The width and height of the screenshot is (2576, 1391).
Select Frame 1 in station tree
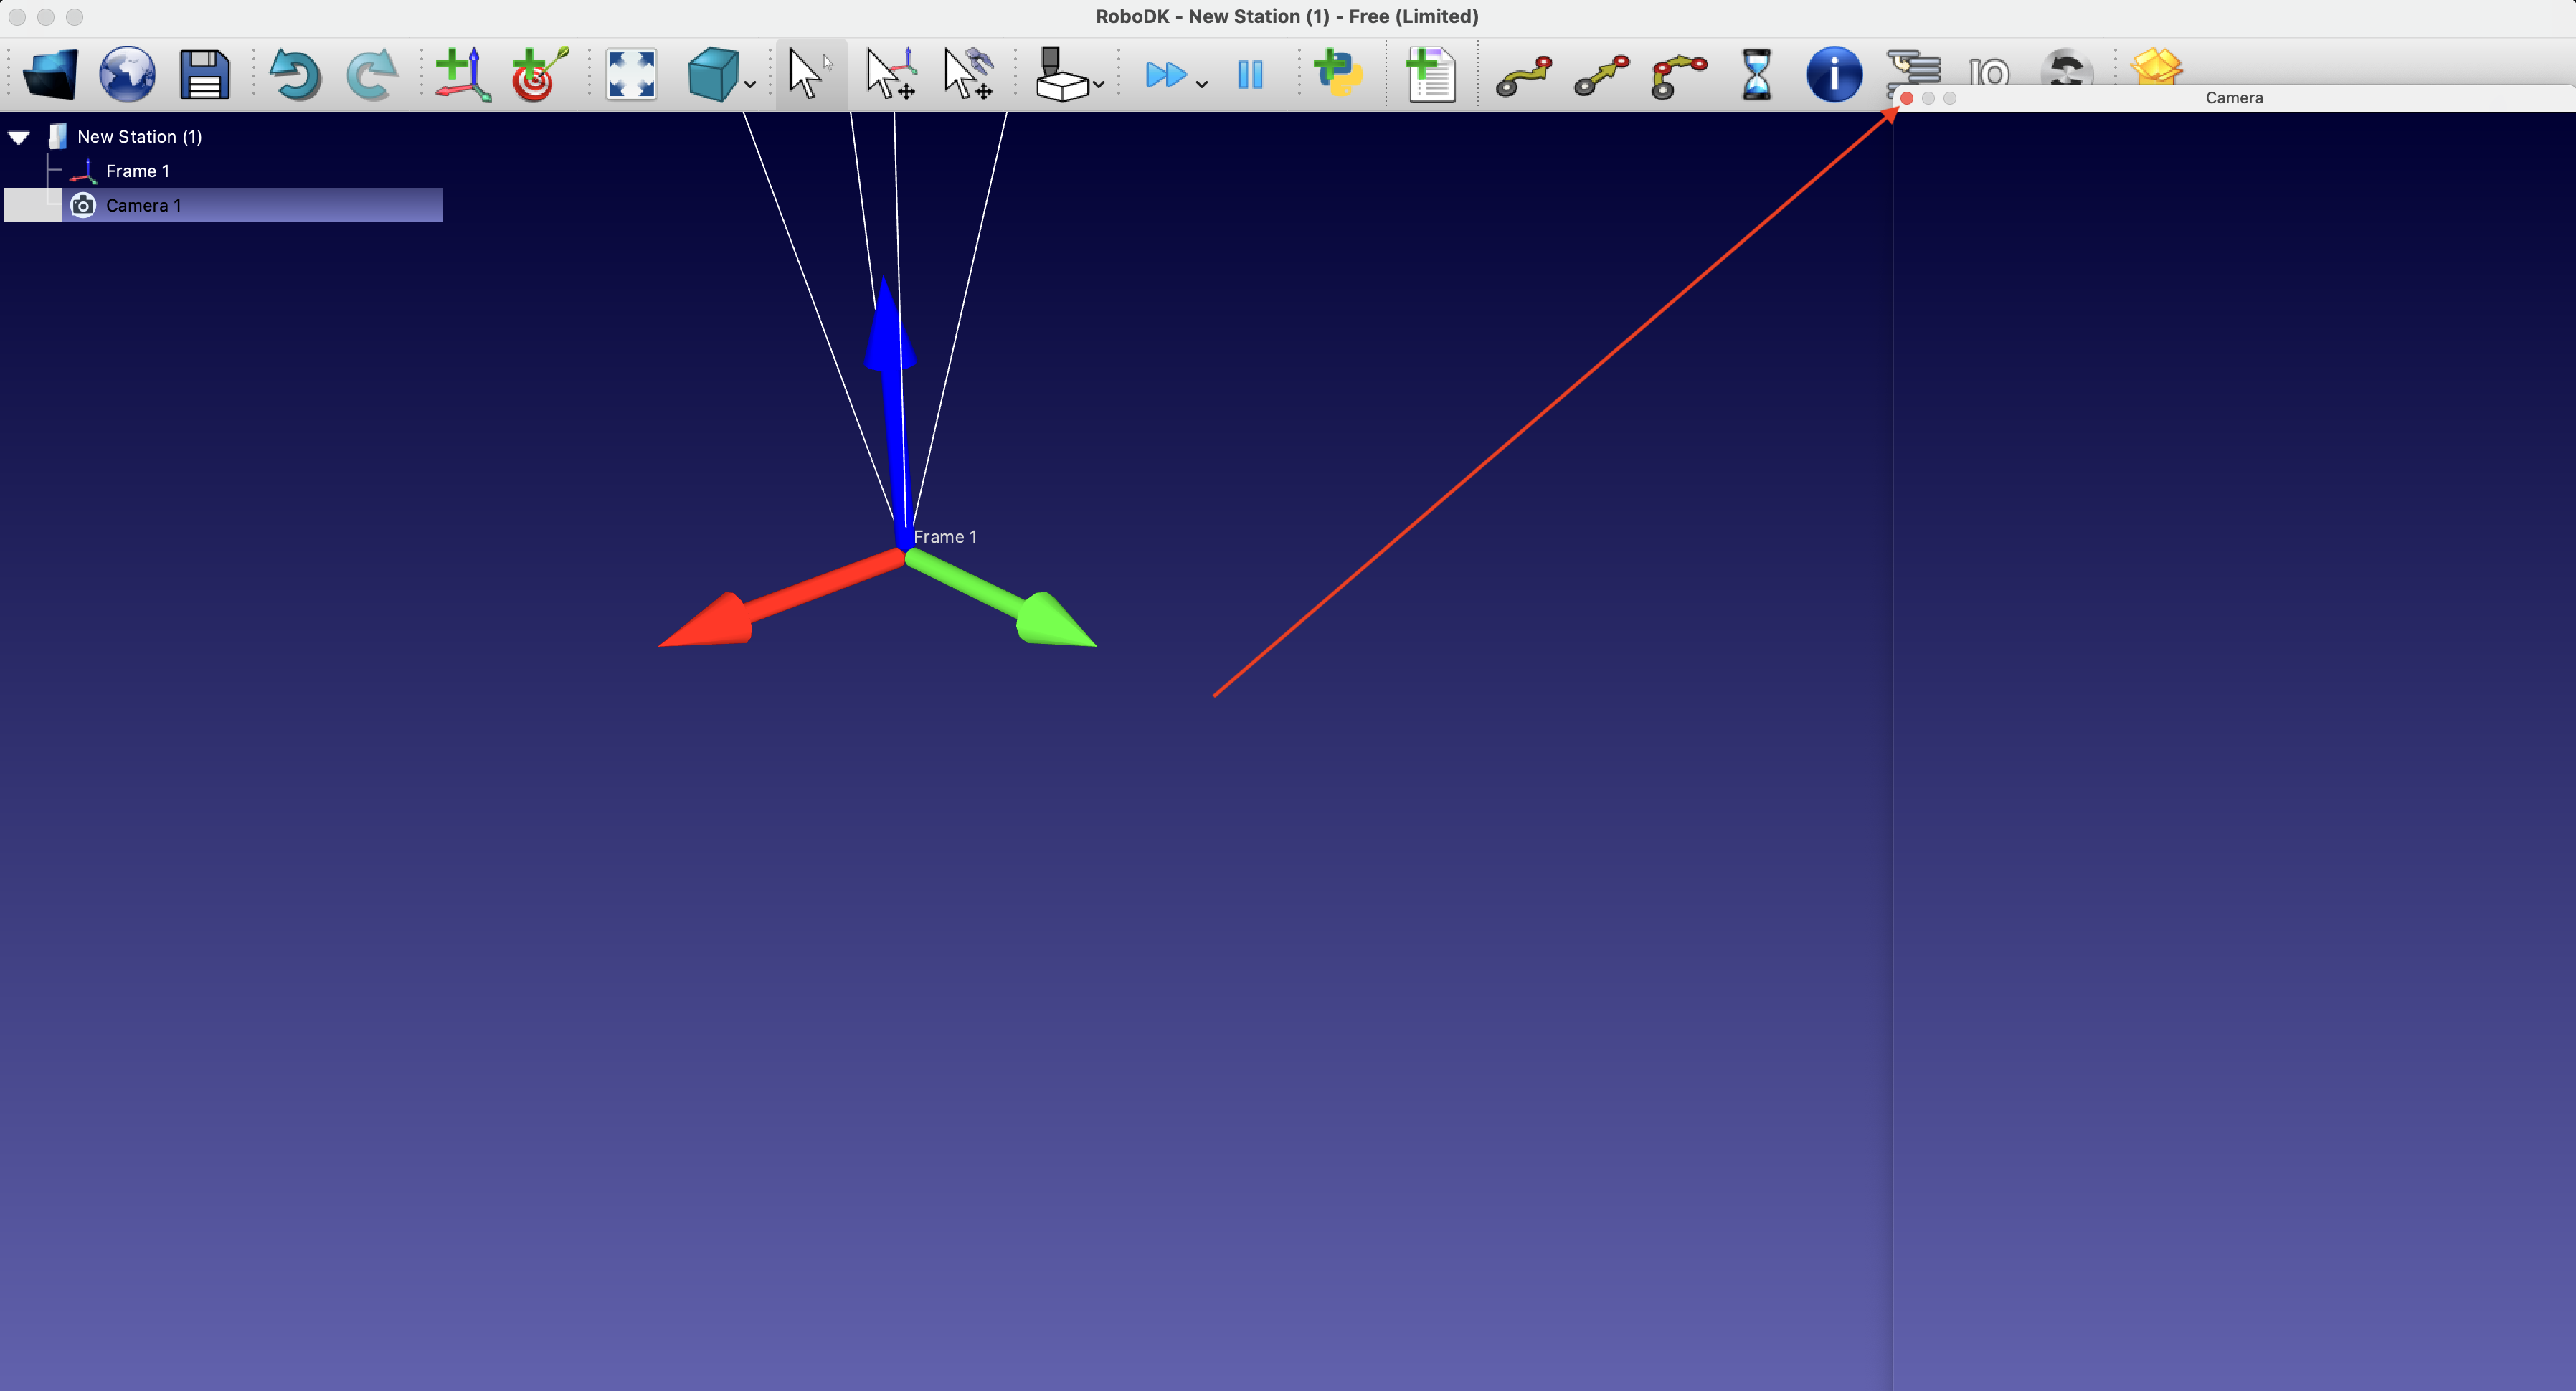pyautogui.click(x=138, y=171)
